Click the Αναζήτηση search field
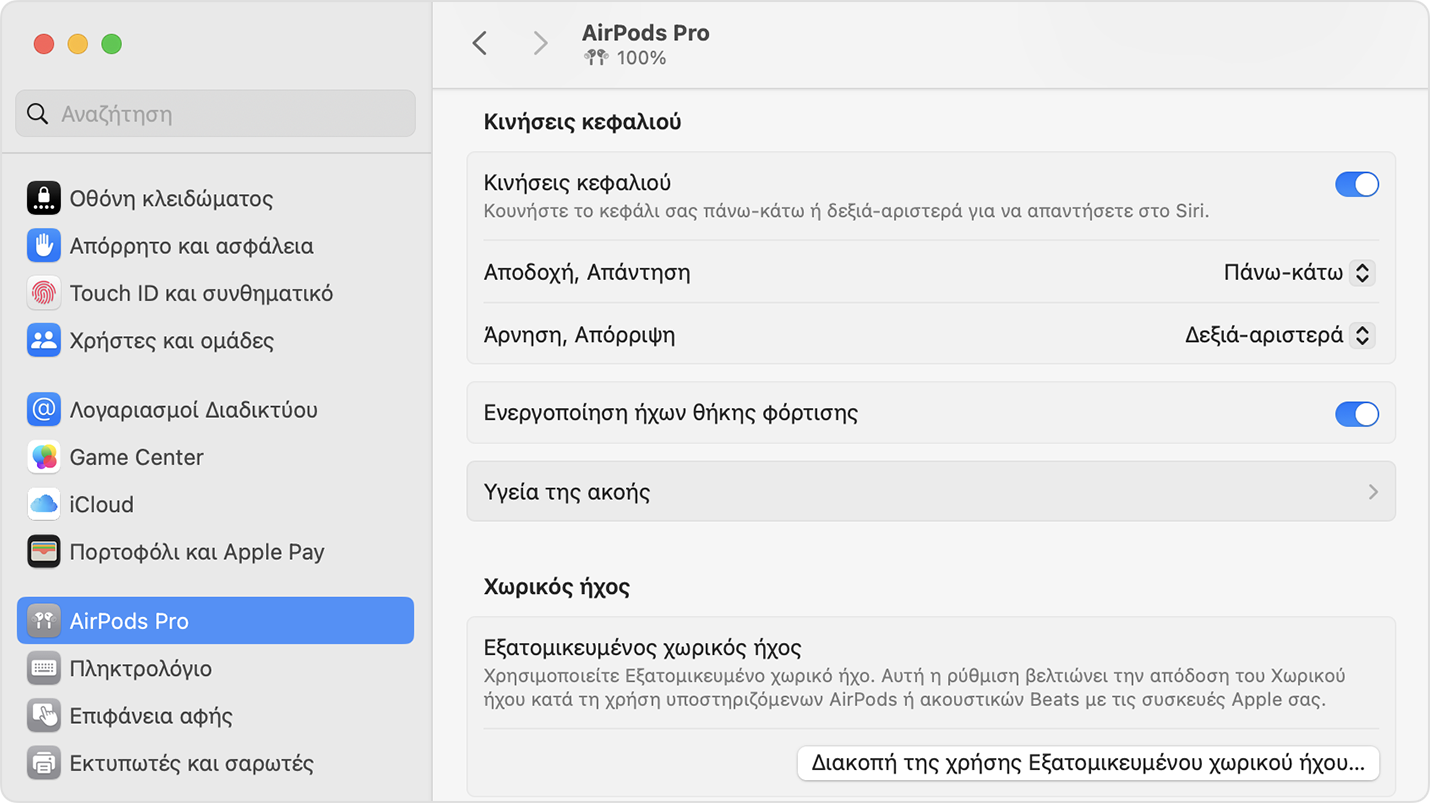 point(215,114)
